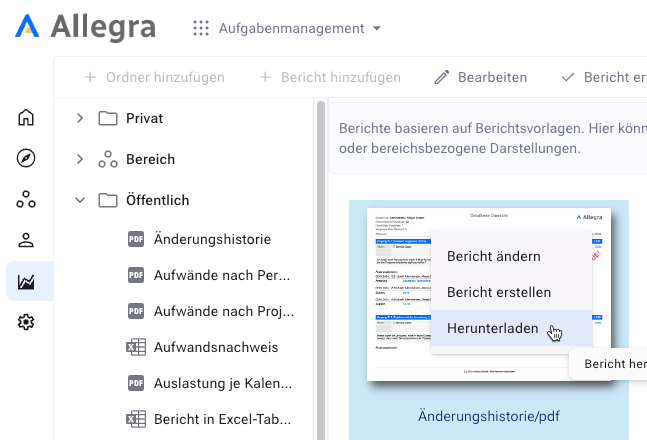
Task: Expand the Bereich tree node
Action: tap(80, 159)
